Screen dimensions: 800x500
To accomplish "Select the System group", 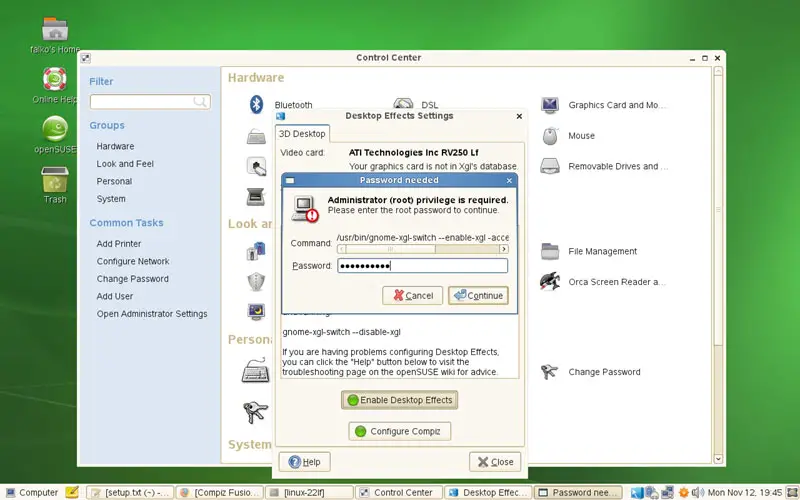I will point(111,199).
